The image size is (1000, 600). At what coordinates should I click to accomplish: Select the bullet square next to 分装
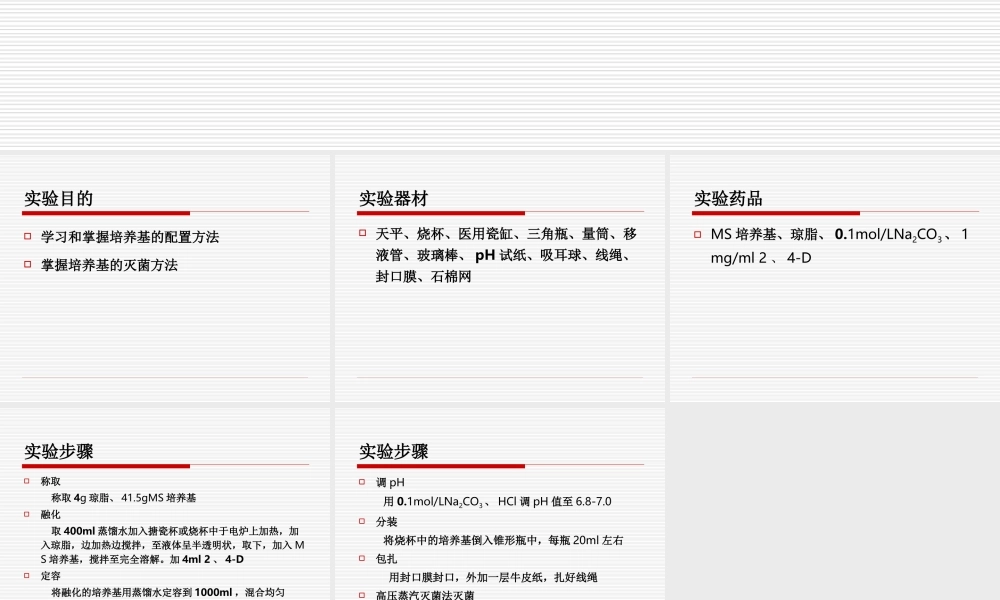coord(360,519)
